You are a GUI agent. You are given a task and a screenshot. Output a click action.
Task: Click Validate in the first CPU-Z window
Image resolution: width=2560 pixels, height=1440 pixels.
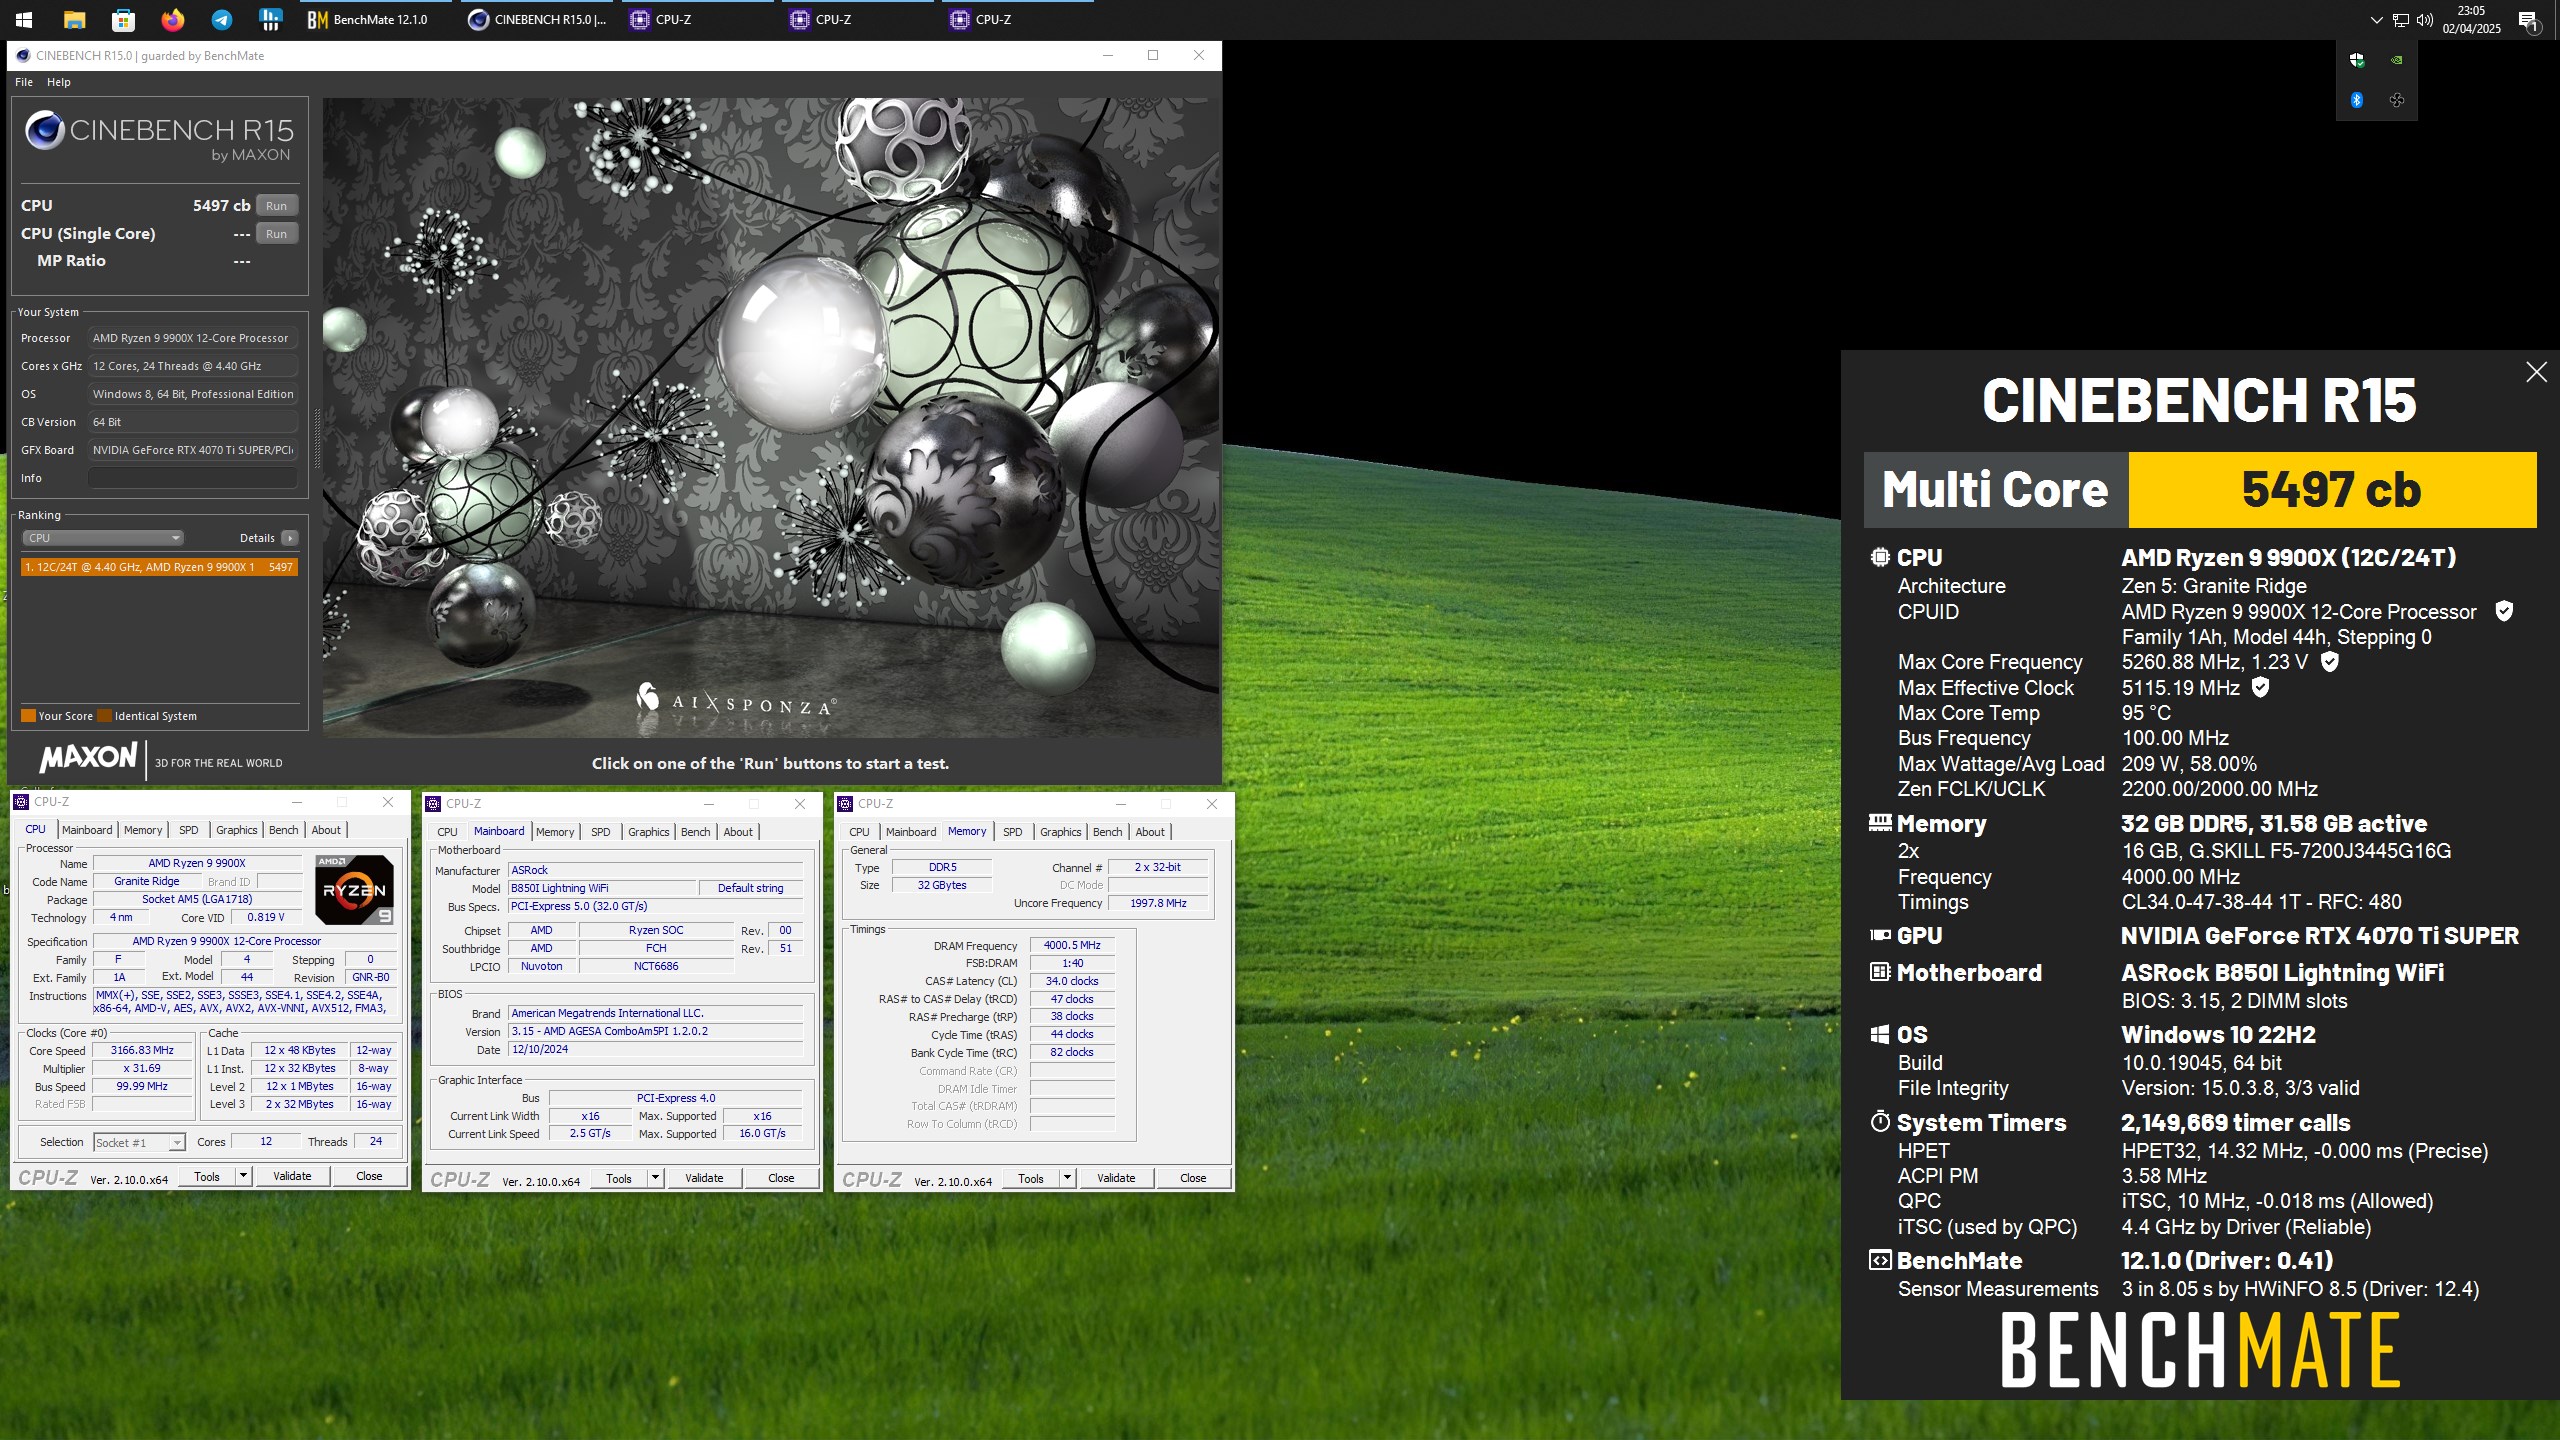292,1176
